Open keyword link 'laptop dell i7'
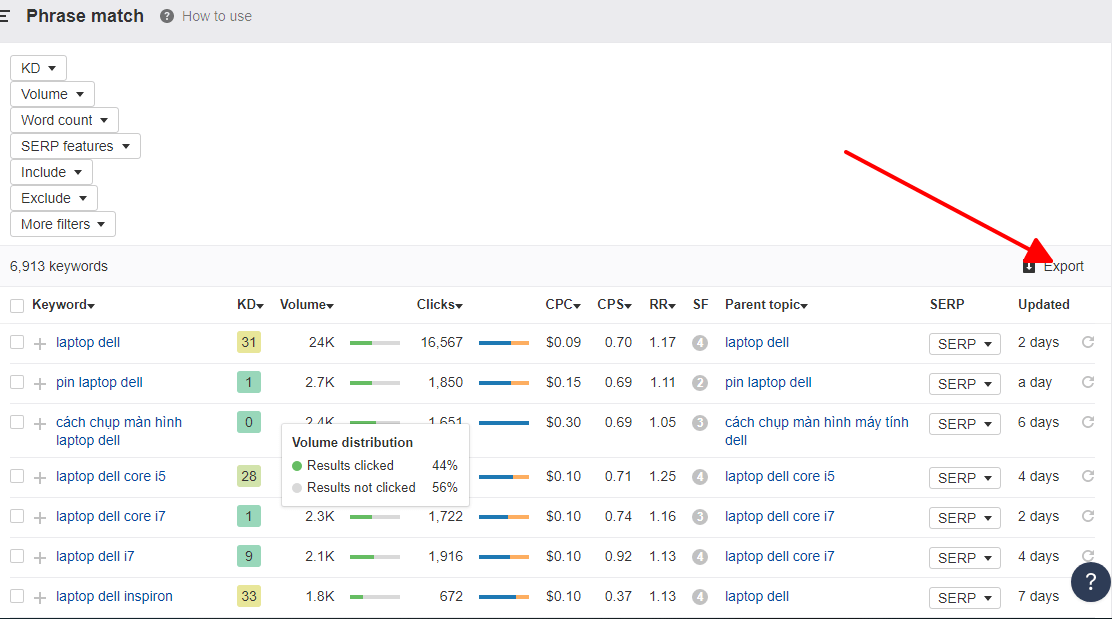The image size is (1112, 619). [95, 557]
